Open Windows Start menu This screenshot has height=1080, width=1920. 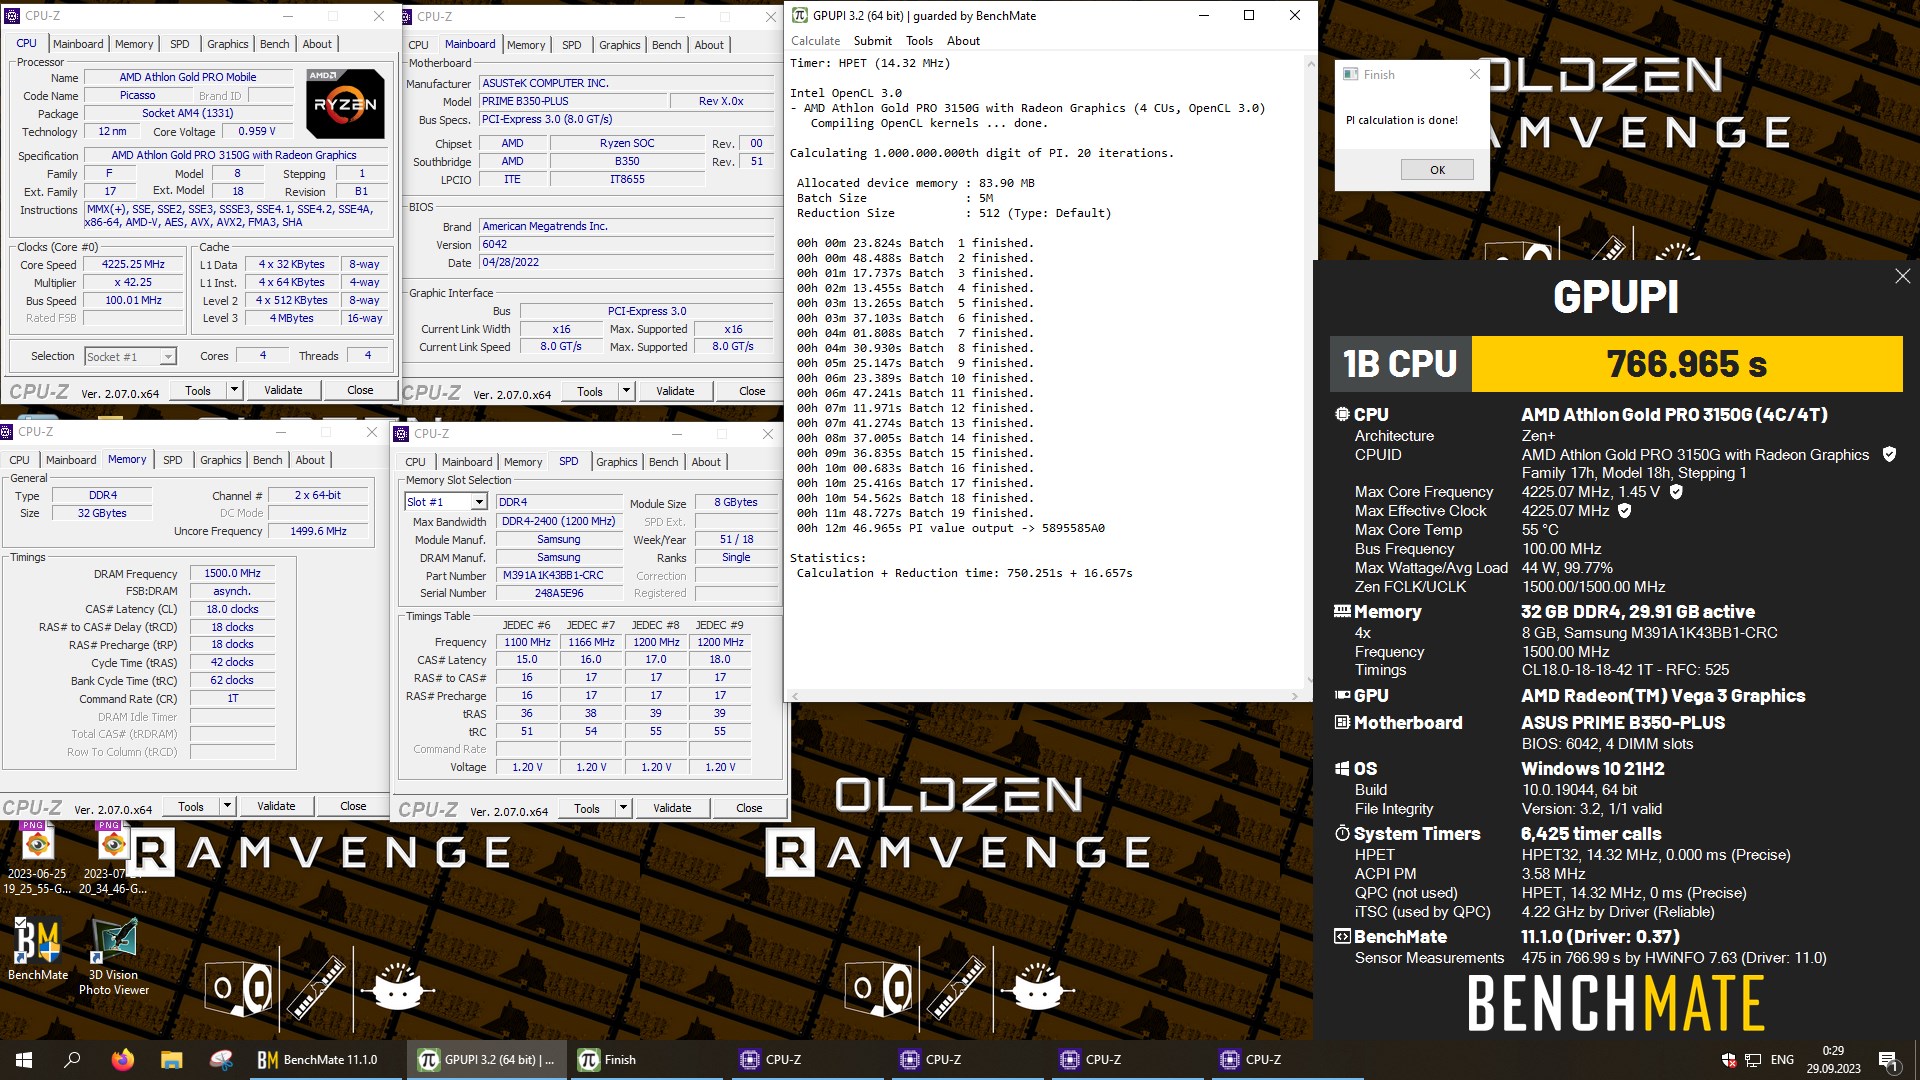24,1059
